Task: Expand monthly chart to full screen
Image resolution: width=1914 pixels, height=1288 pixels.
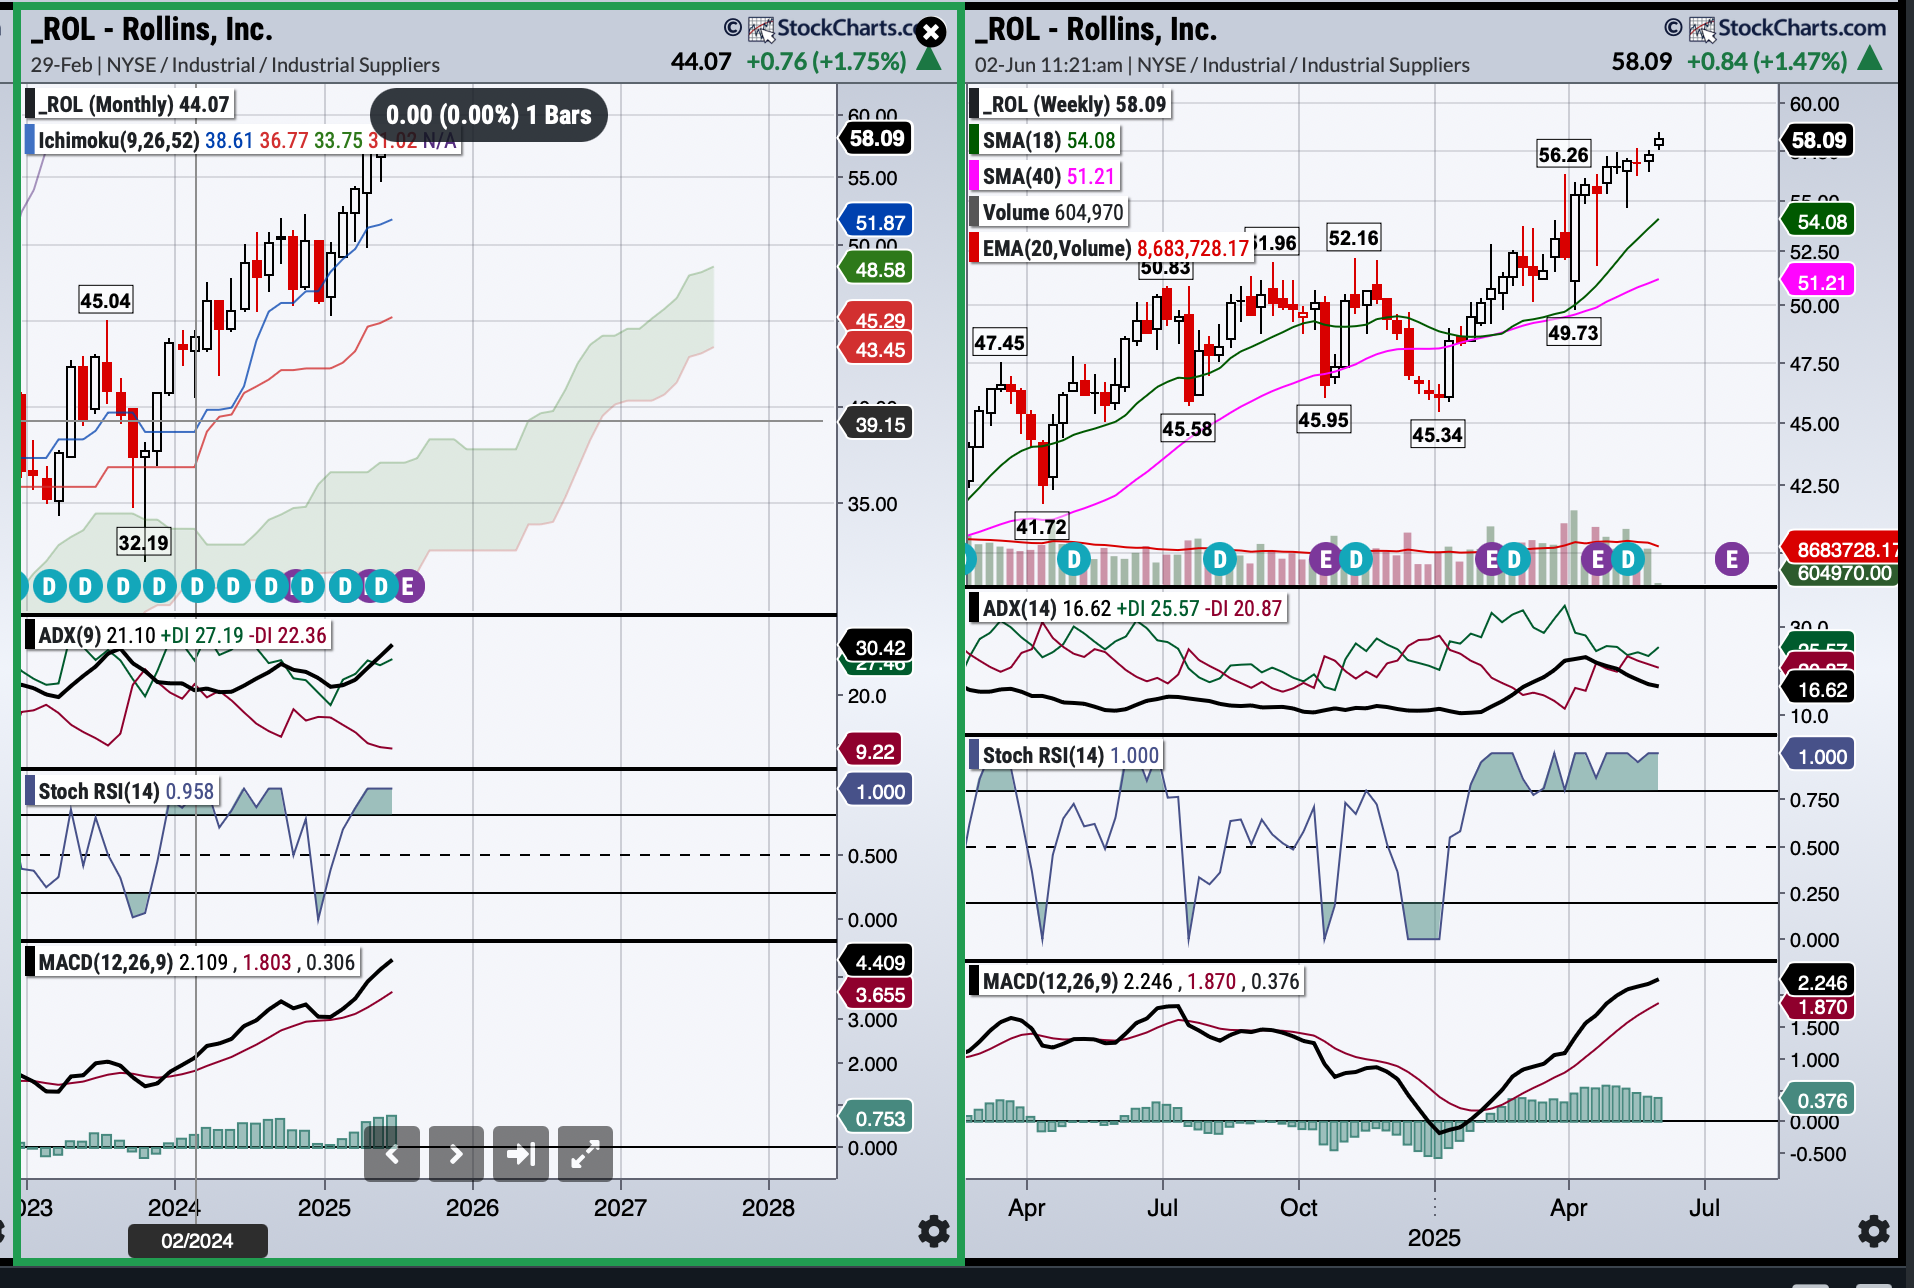Action: pos(585,1154)
